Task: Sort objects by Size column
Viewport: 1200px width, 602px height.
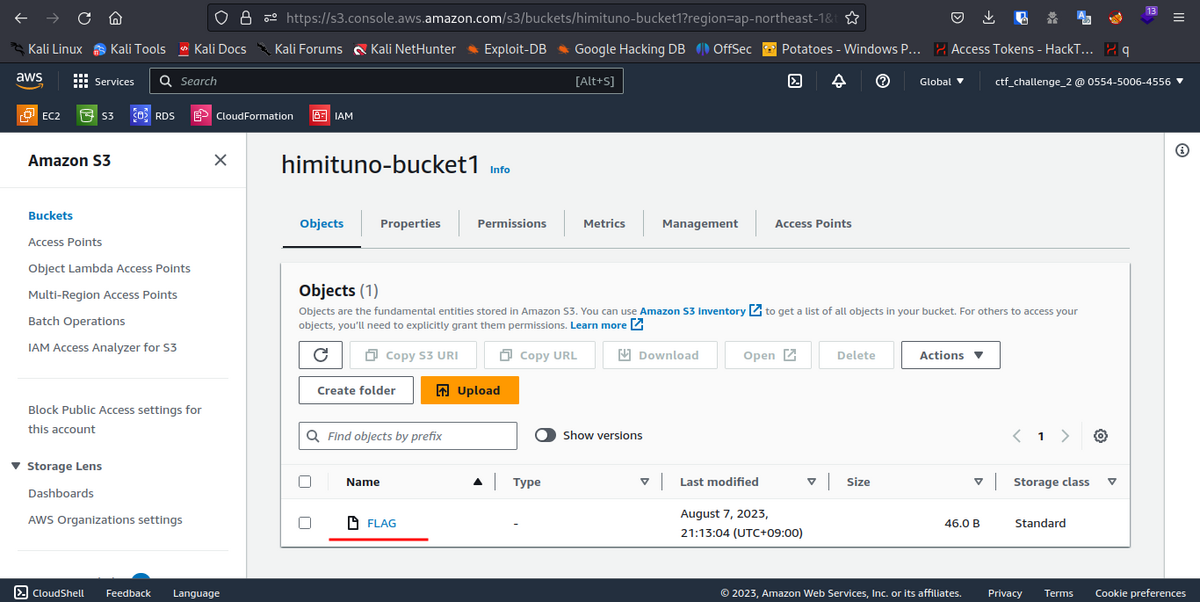Action: coord(915,482)
